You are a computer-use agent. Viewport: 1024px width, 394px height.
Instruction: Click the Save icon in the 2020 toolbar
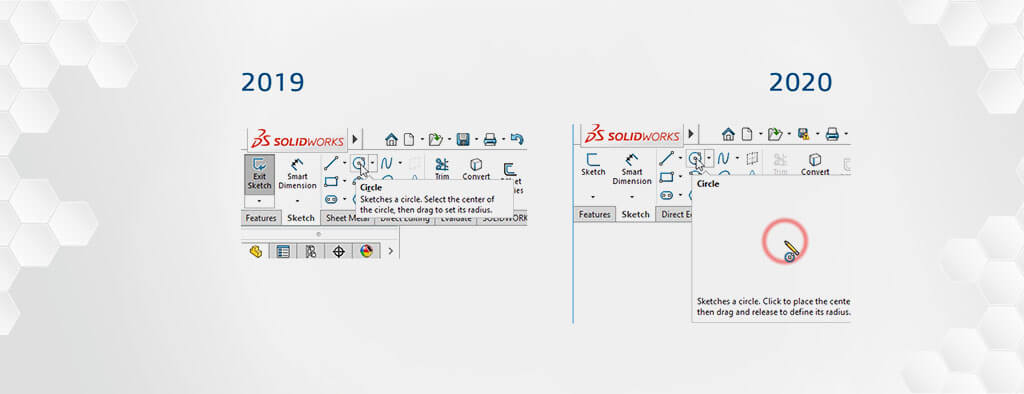[803, 135]
